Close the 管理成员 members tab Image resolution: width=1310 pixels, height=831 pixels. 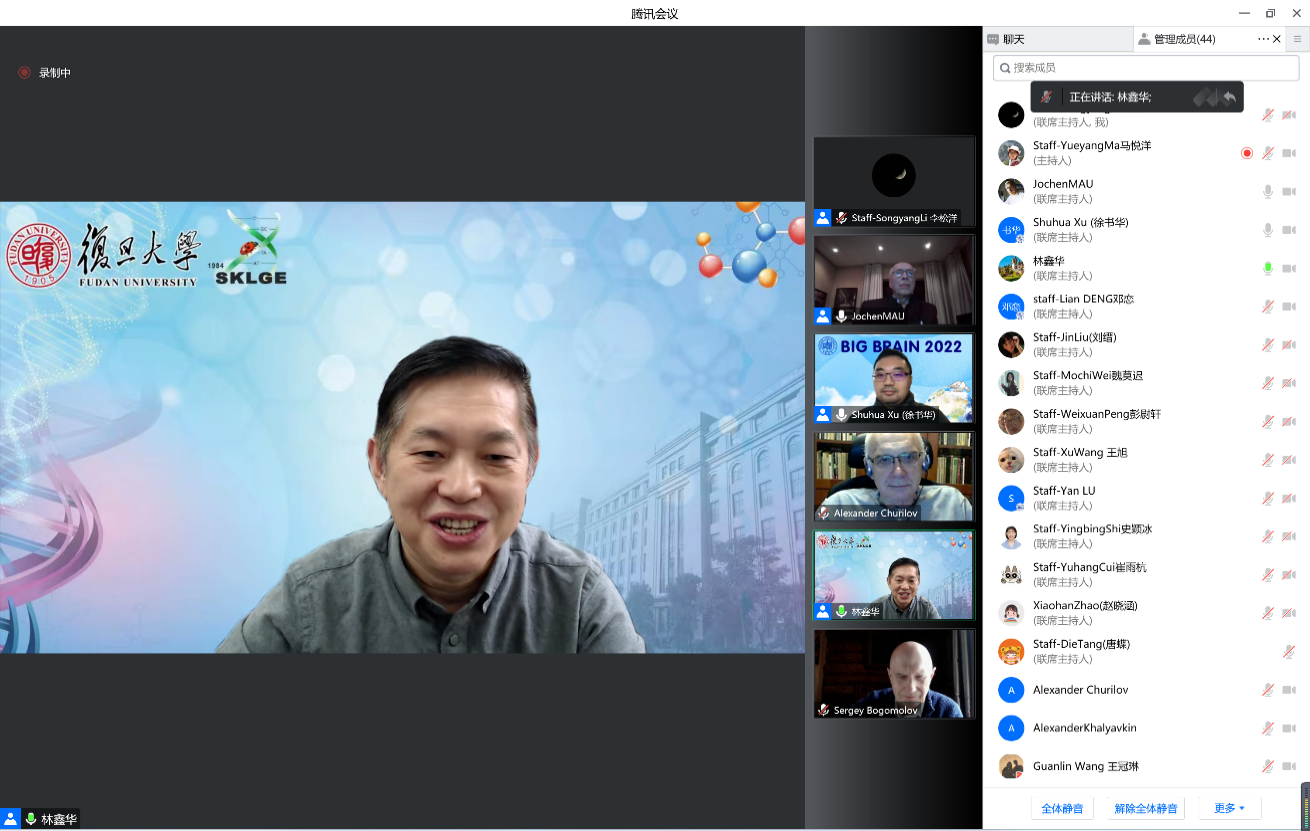1277,39
